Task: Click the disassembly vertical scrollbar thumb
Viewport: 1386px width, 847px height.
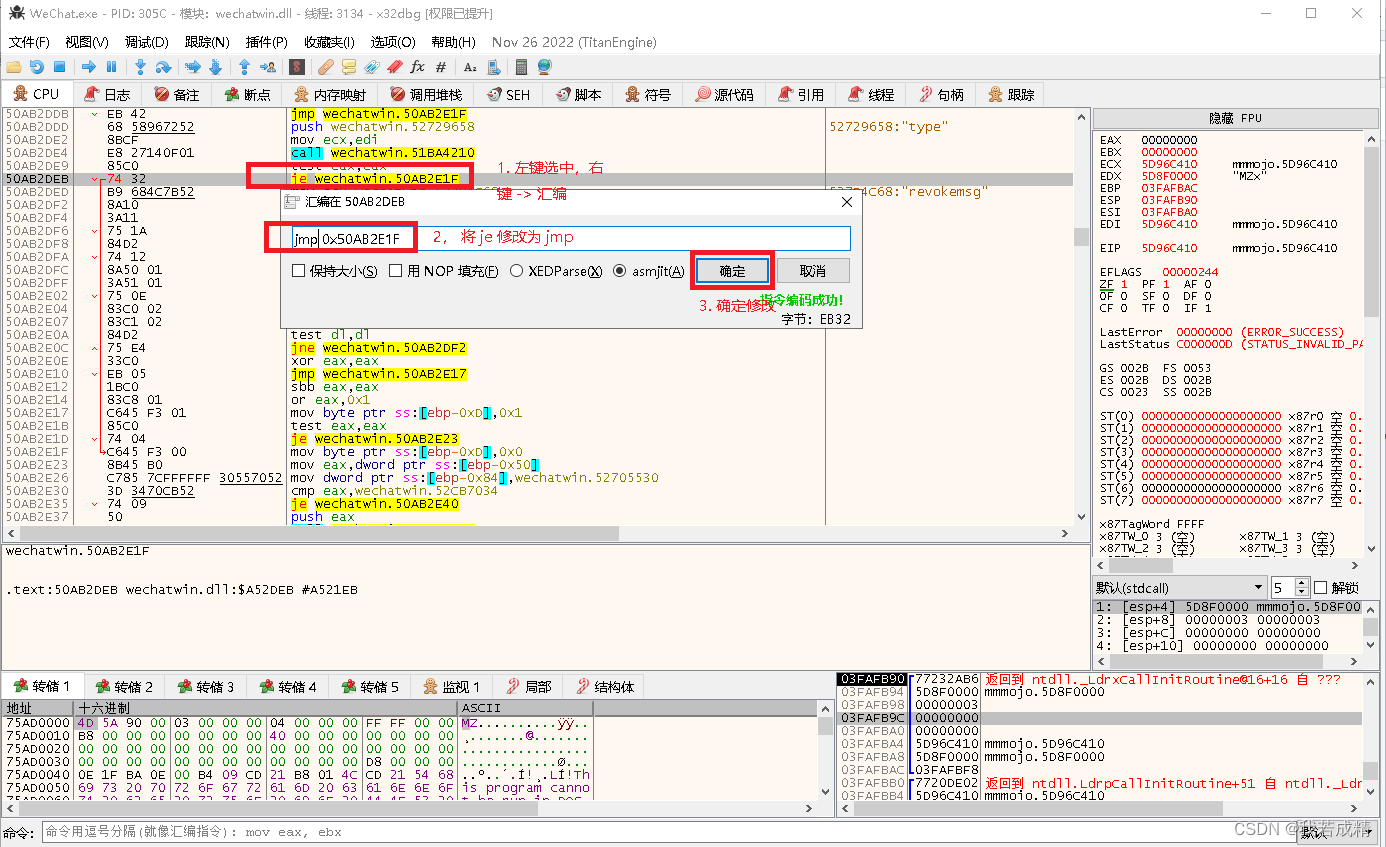Action: coord(1080,236)
